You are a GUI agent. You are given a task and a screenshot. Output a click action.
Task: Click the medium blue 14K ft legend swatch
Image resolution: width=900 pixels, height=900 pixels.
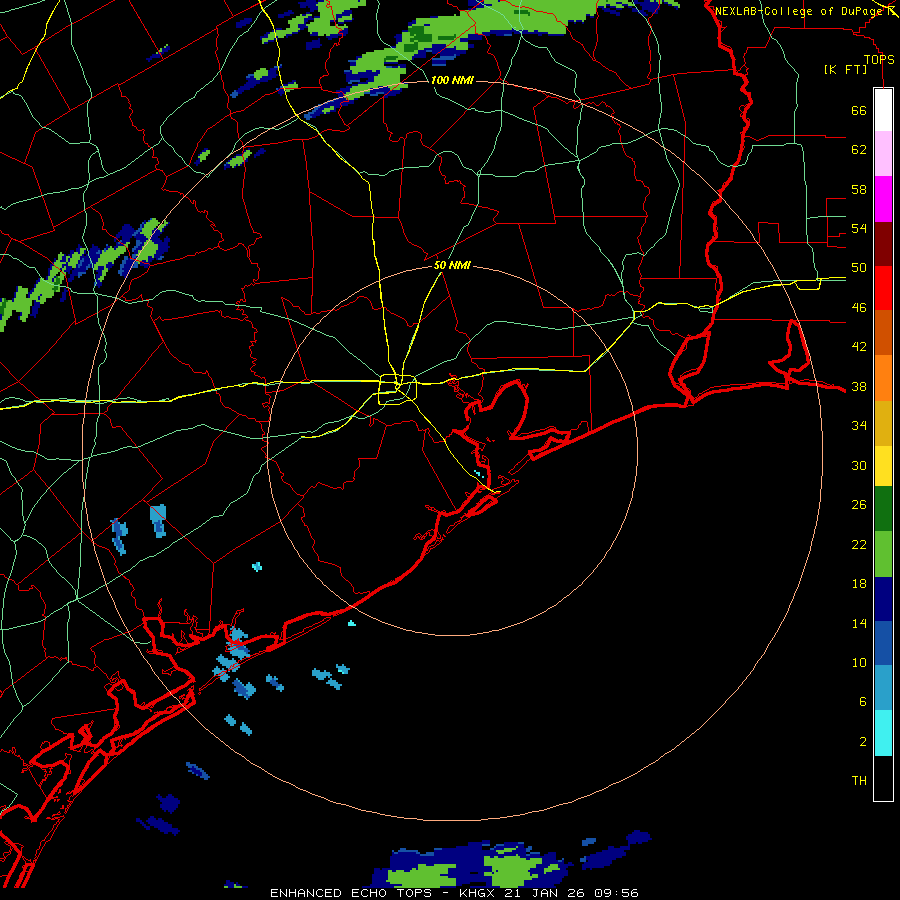pyautogui.click(x=883, y=643)
